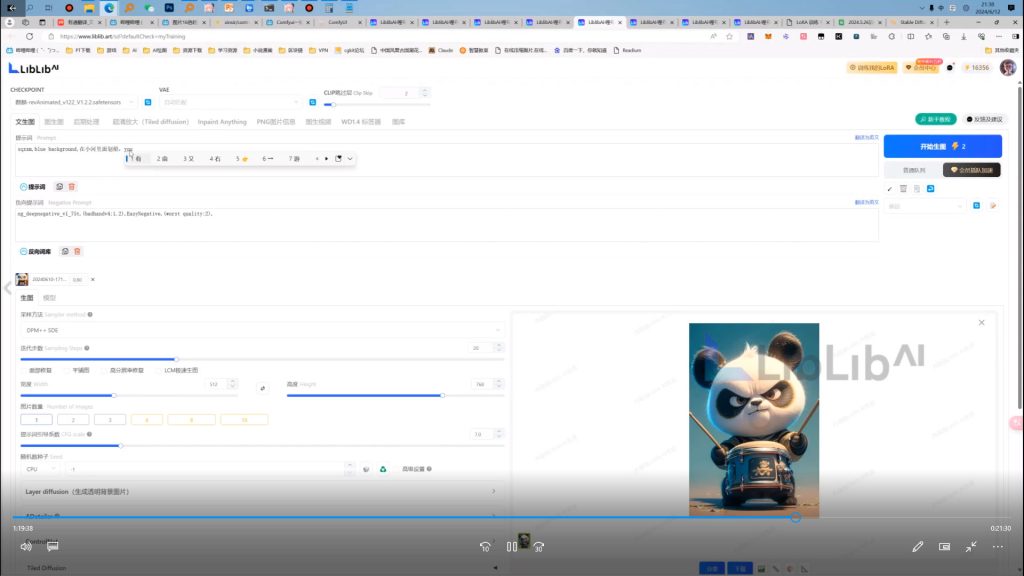This screenshot has height=576, width=1024.
Task: Open the PNG图片信息 tab
Action: pos(275,122)
